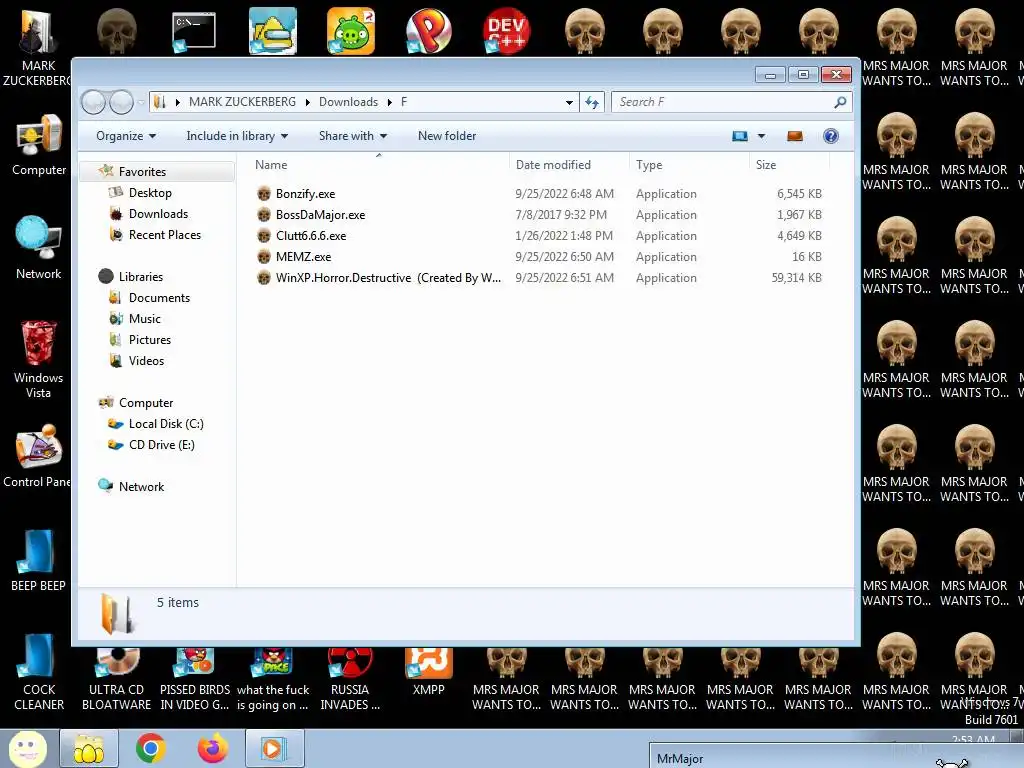Expand arrow after MARK ZUCKERBERG breadcrumb

click(308, 102)
